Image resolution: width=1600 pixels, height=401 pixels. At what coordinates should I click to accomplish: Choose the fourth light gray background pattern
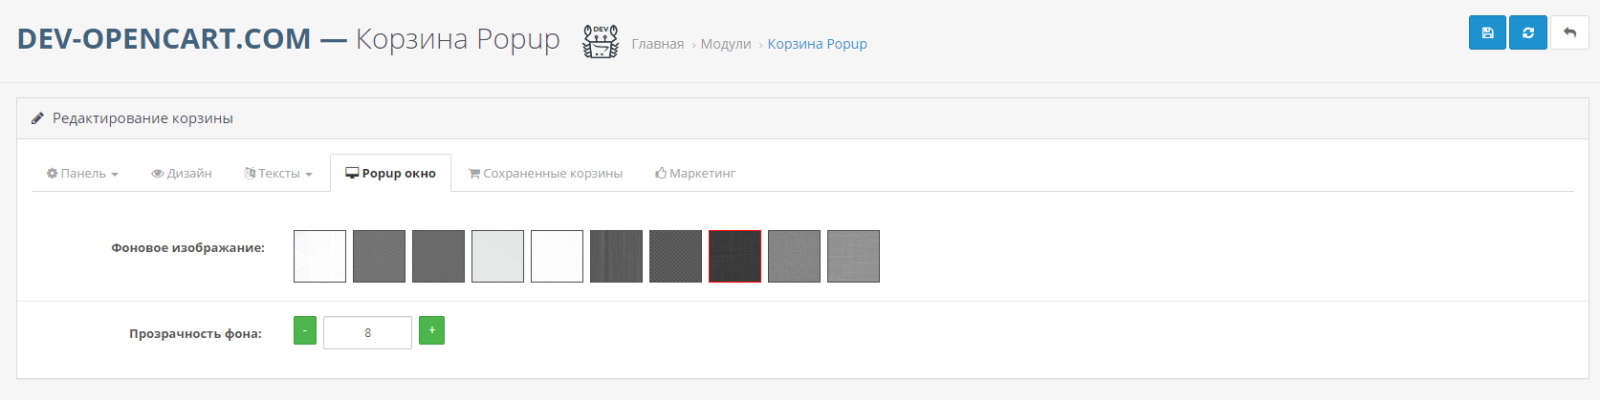pos(498,256)
